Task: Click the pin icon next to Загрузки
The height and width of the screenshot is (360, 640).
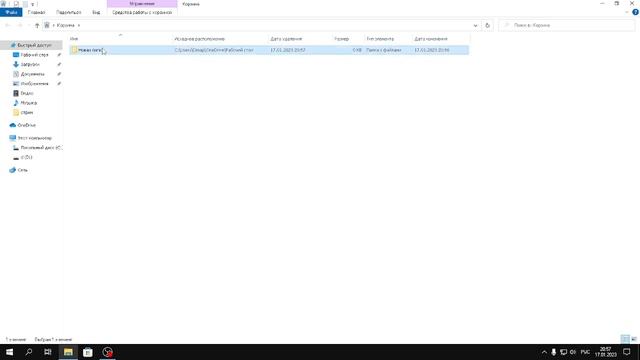Action: [59, 64]
